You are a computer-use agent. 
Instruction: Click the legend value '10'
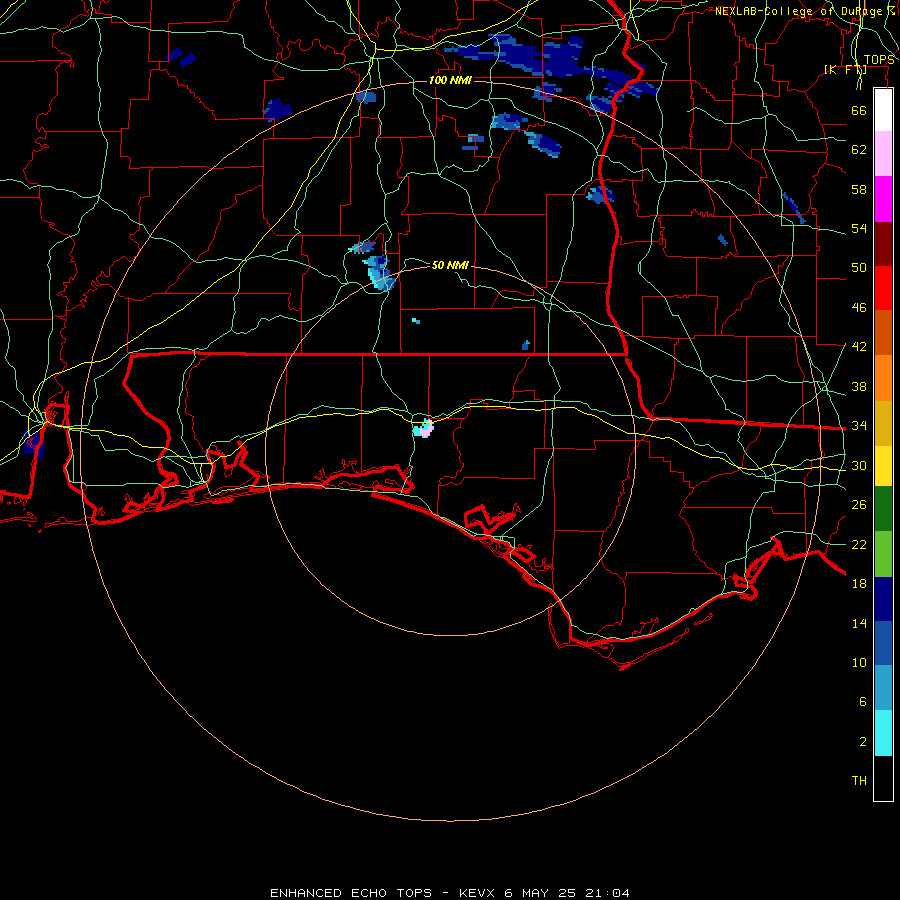coord(859,662)
